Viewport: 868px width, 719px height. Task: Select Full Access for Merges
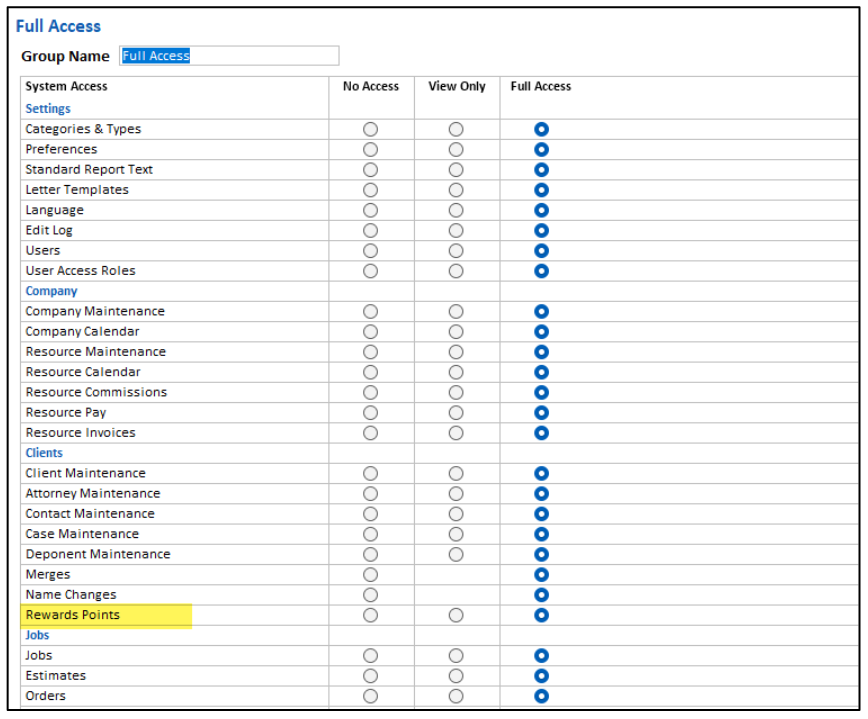click(541, 575)
